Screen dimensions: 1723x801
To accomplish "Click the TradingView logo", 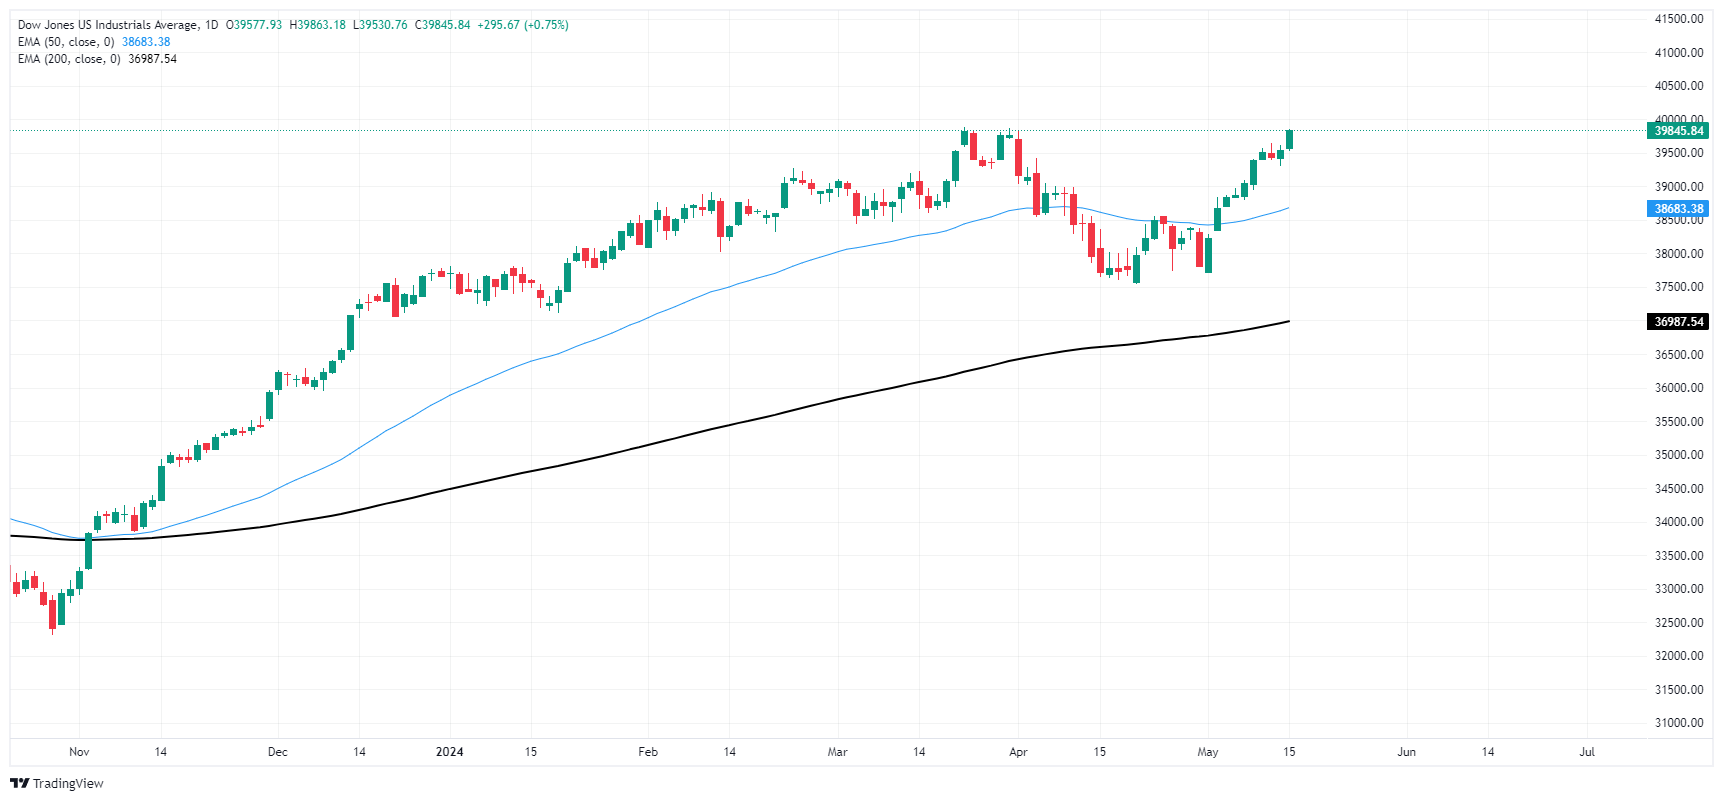I will 57,783.
